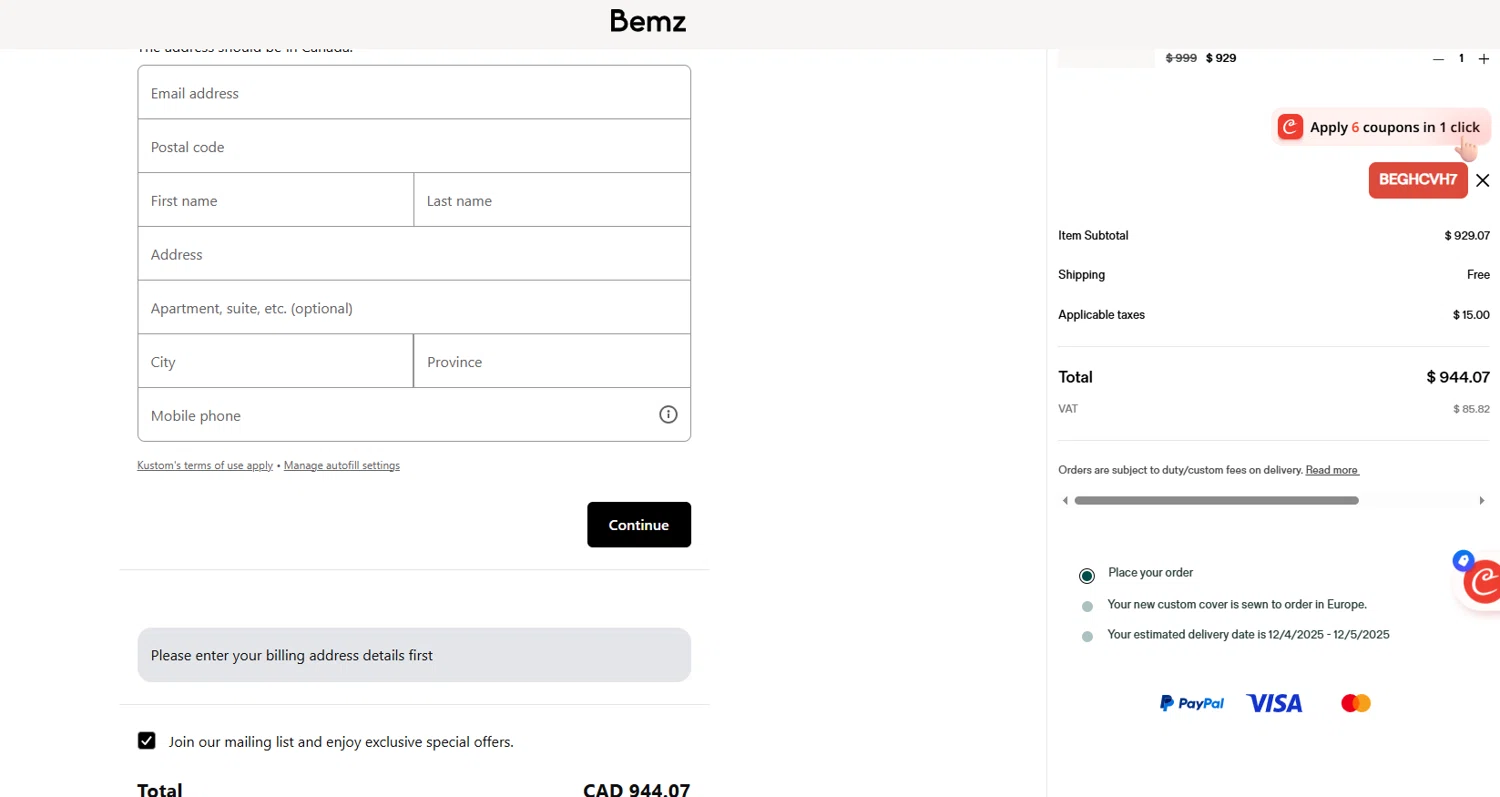Viewport: 1500px width, 797px height.
Task: Click the BEGHCVH7 coupon tag
Action: tap(1418, 180)
